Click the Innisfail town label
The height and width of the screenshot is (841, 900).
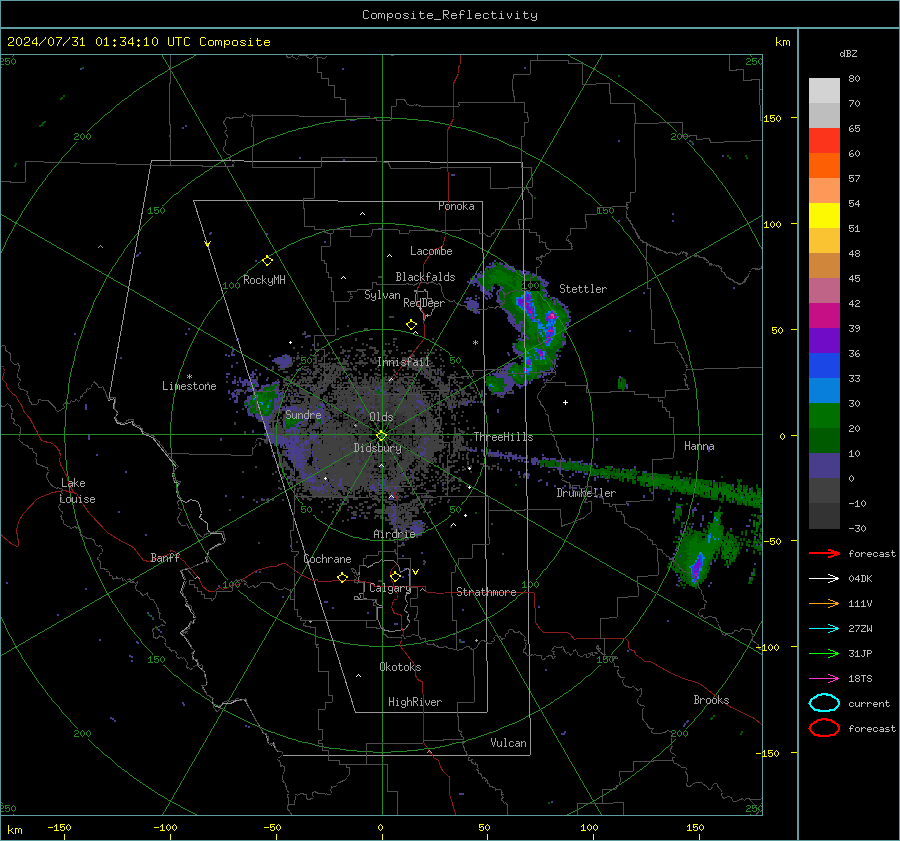coord(403,362)
